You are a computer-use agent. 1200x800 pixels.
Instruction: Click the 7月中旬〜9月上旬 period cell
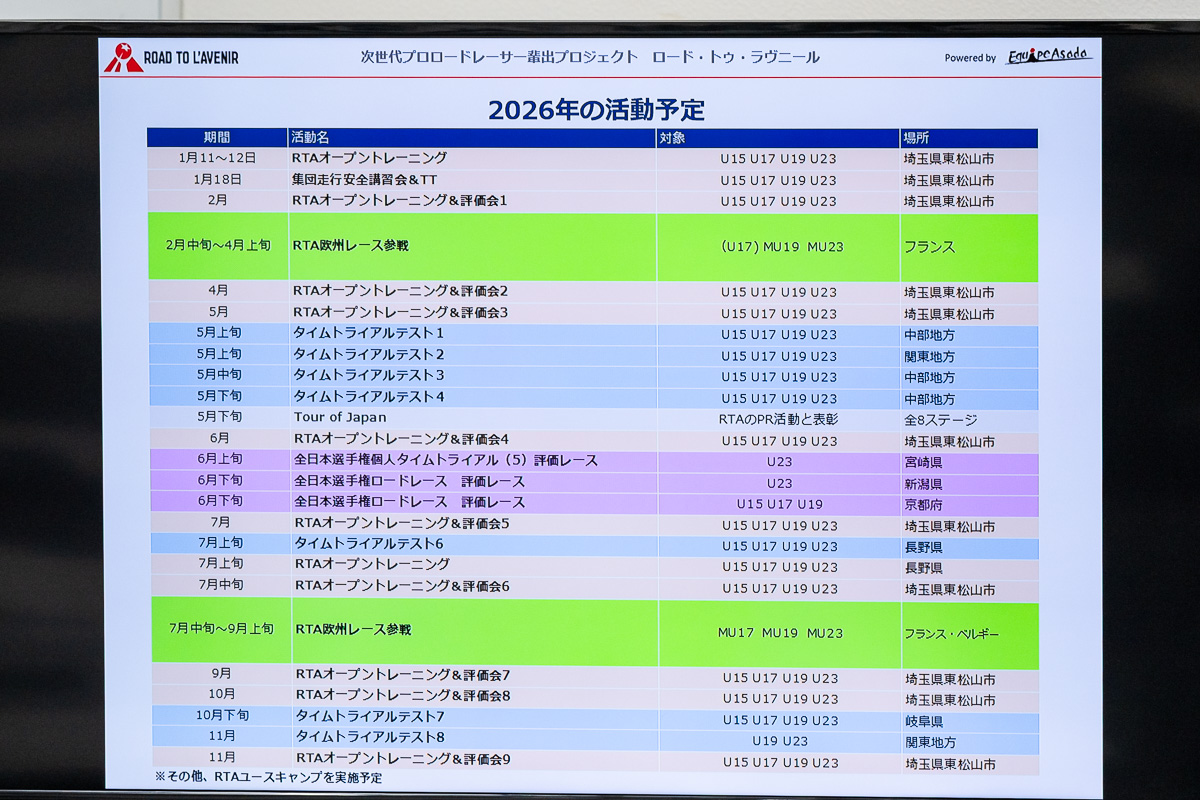(x=221, y=630)
